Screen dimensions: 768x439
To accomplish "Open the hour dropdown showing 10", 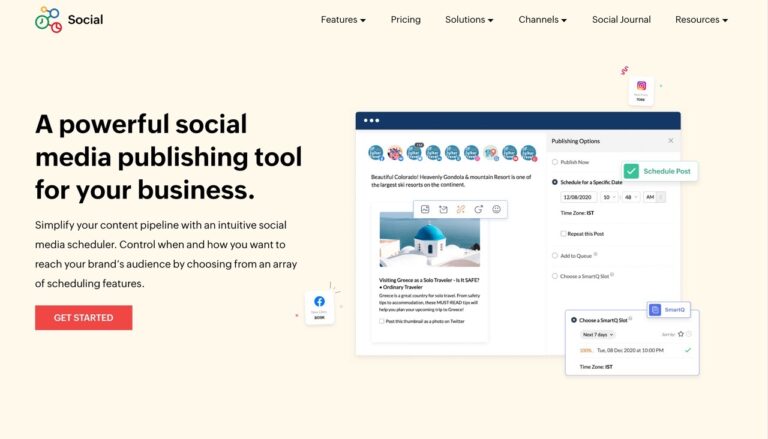I will 609,197.
